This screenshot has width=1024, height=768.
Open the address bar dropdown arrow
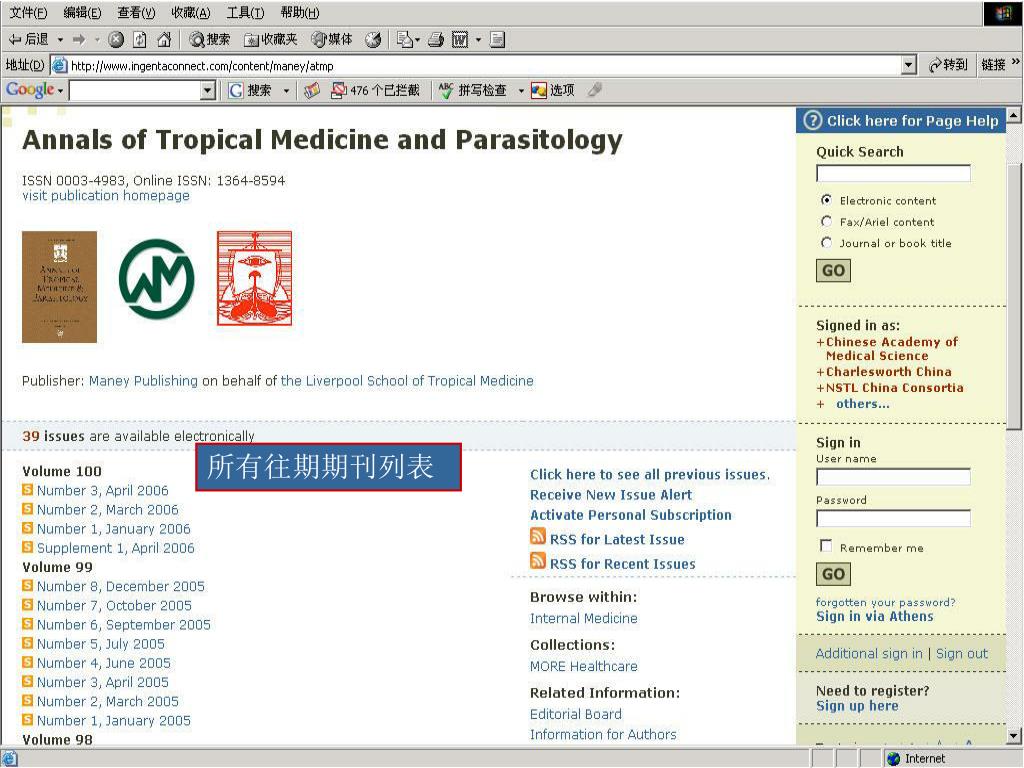(x=908, y=65)
